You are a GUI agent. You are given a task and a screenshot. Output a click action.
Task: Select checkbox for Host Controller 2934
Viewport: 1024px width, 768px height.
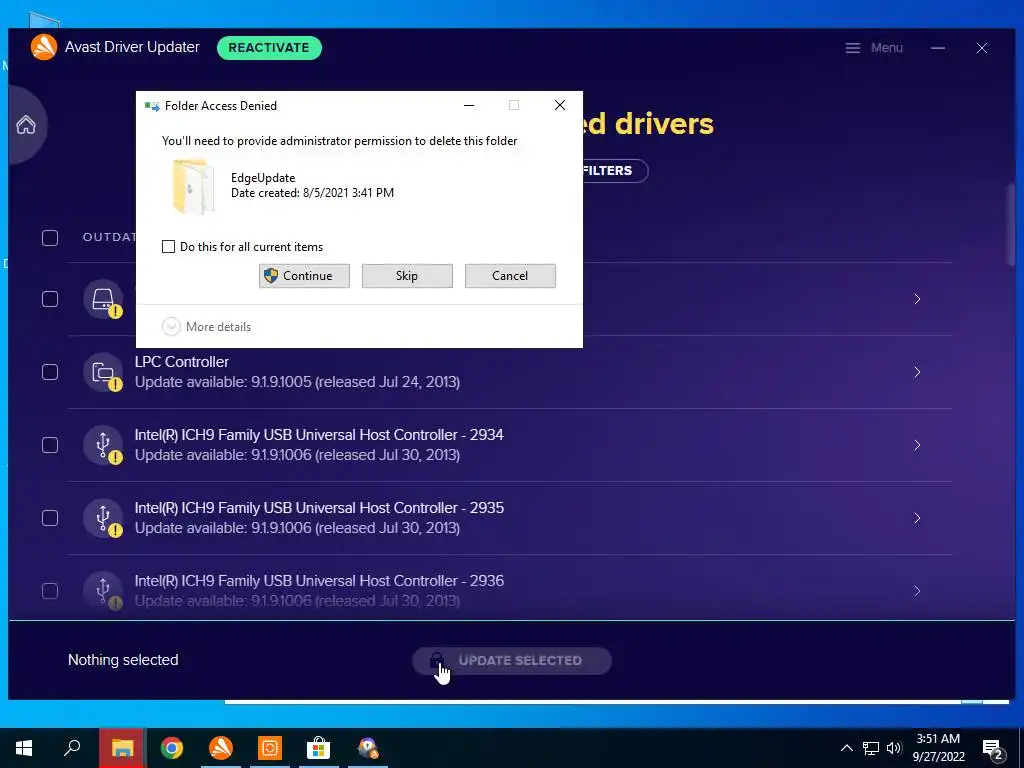click(50, 445)
